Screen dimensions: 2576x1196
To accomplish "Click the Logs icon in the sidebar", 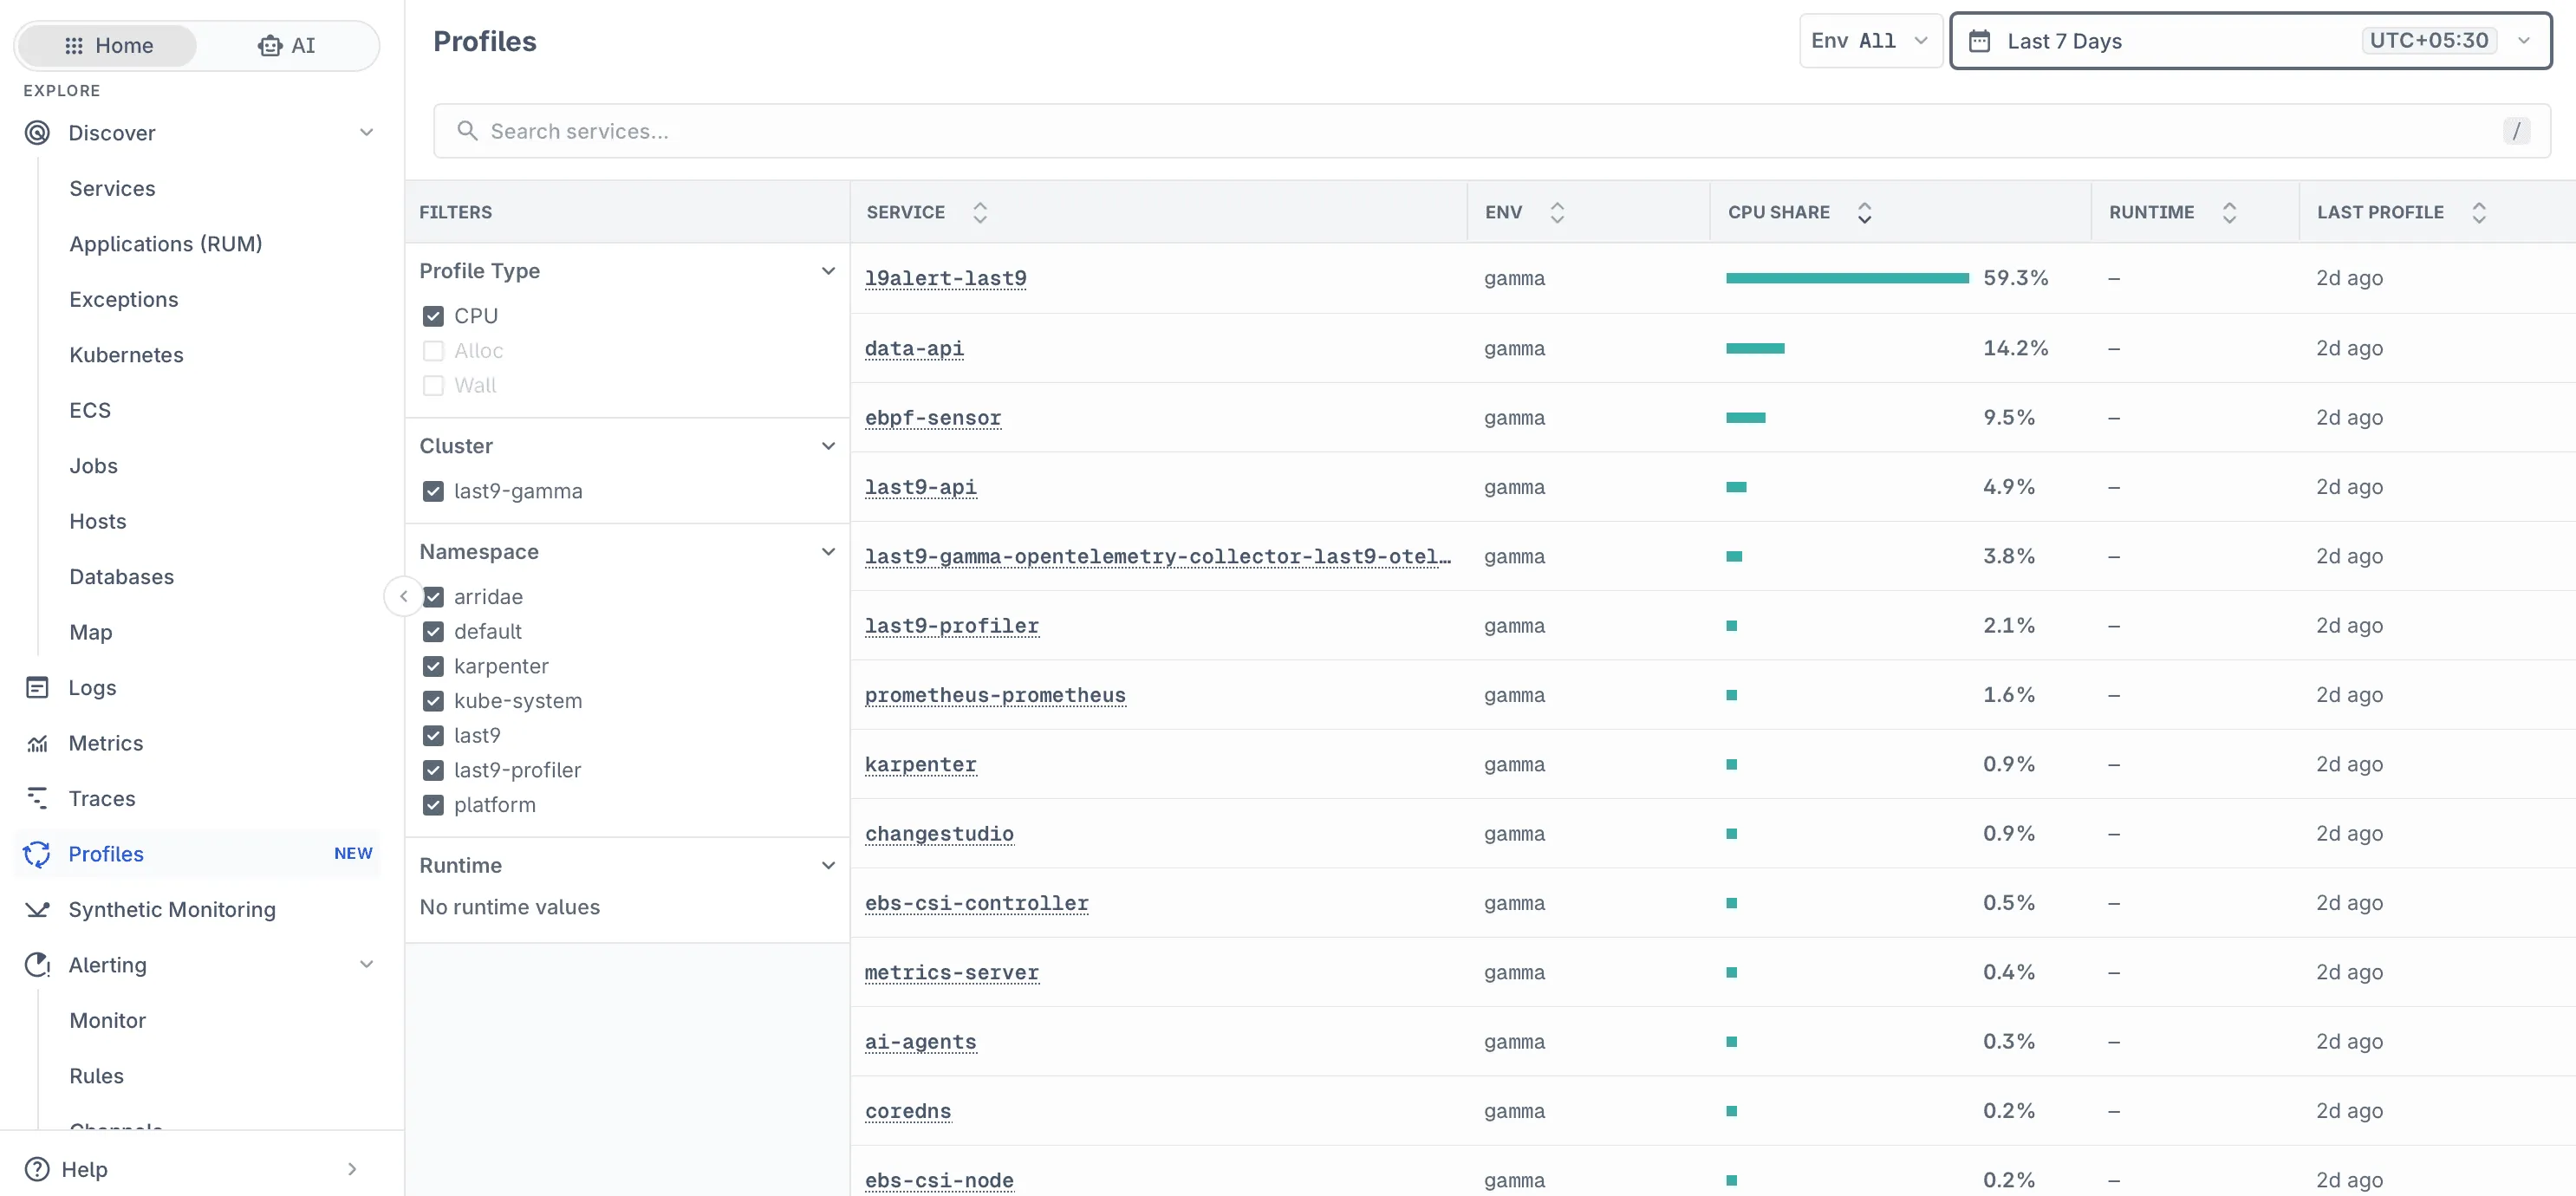I will click(x=37, y=687).
